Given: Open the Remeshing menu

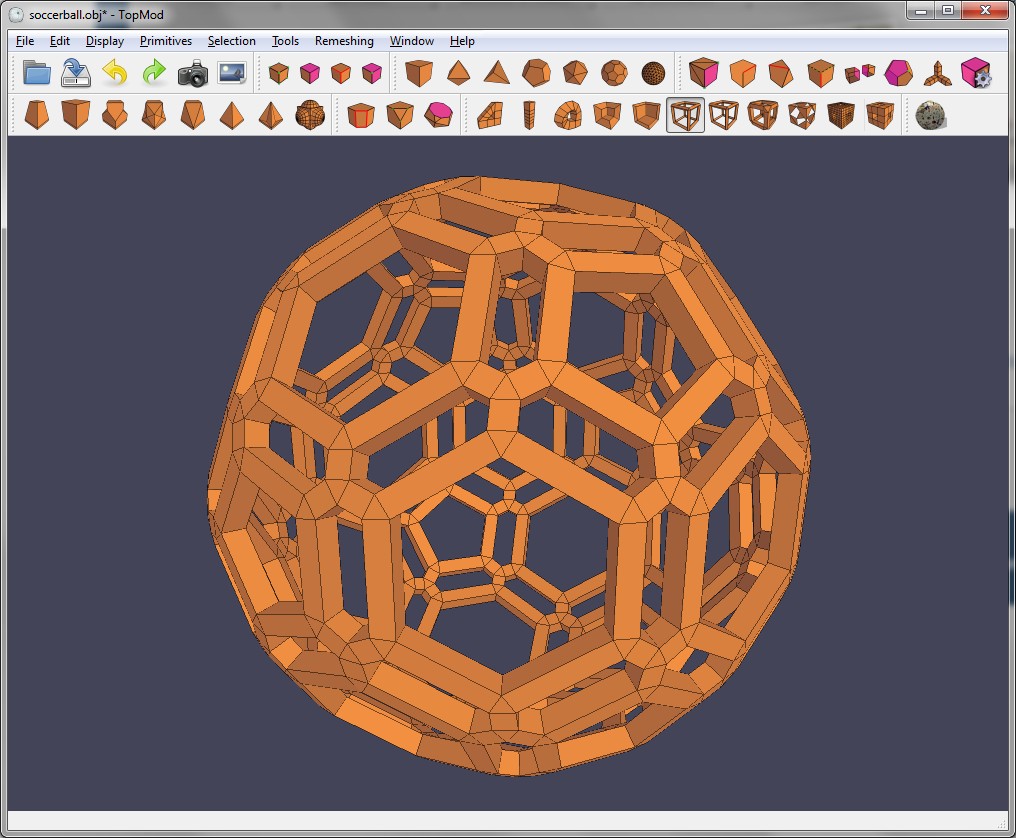Looking at the screenshot, I should 344,41.
